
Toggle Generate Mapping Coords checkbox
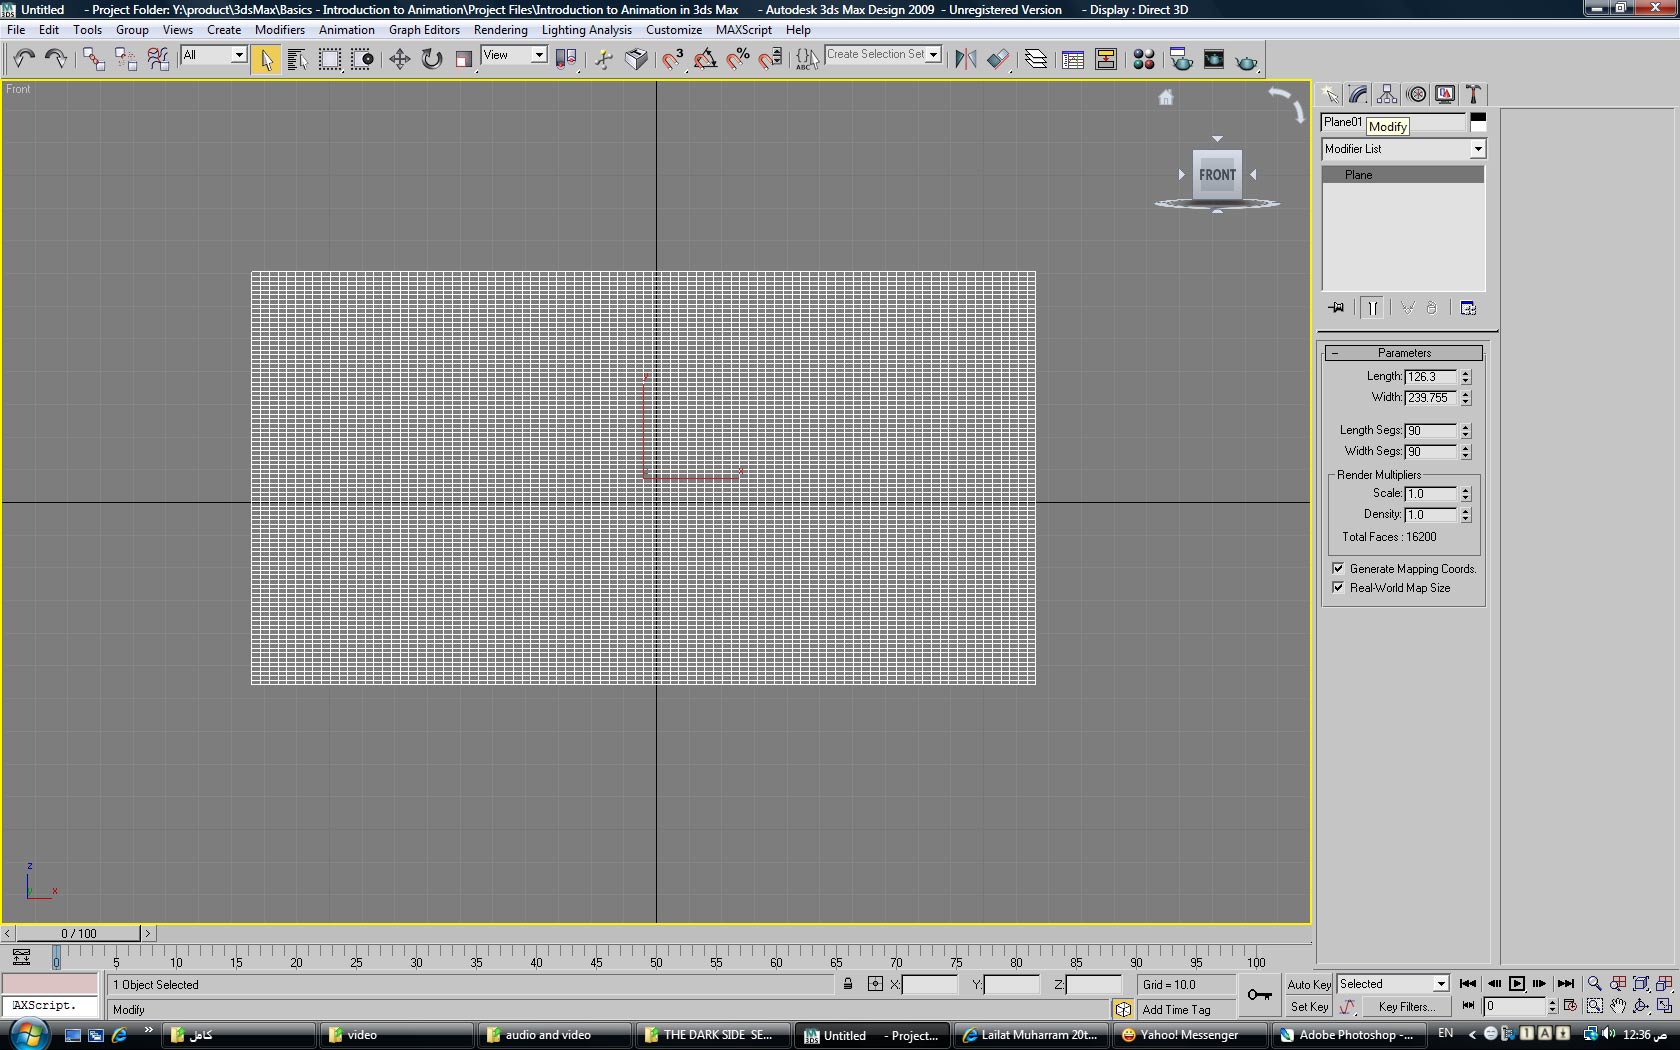click(1338, 569)
